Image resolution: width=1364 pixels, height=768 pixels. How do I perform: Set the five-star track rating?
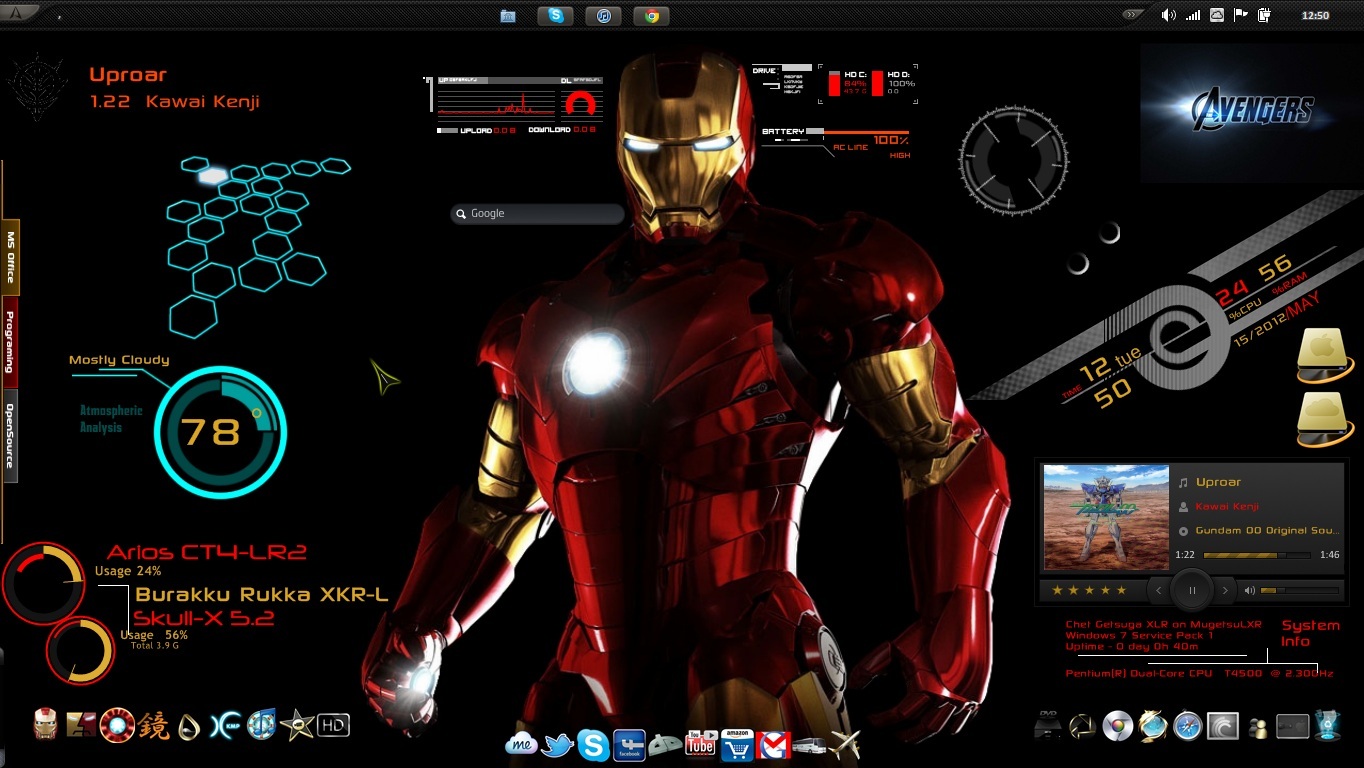1089,590
